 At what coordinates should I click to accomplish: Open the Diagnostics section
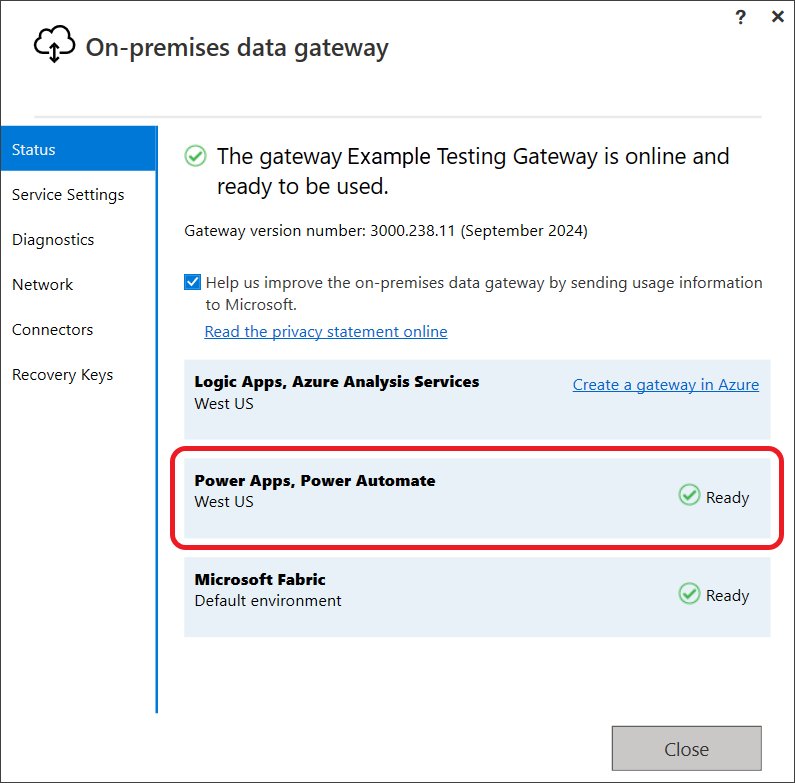[53, 240]
